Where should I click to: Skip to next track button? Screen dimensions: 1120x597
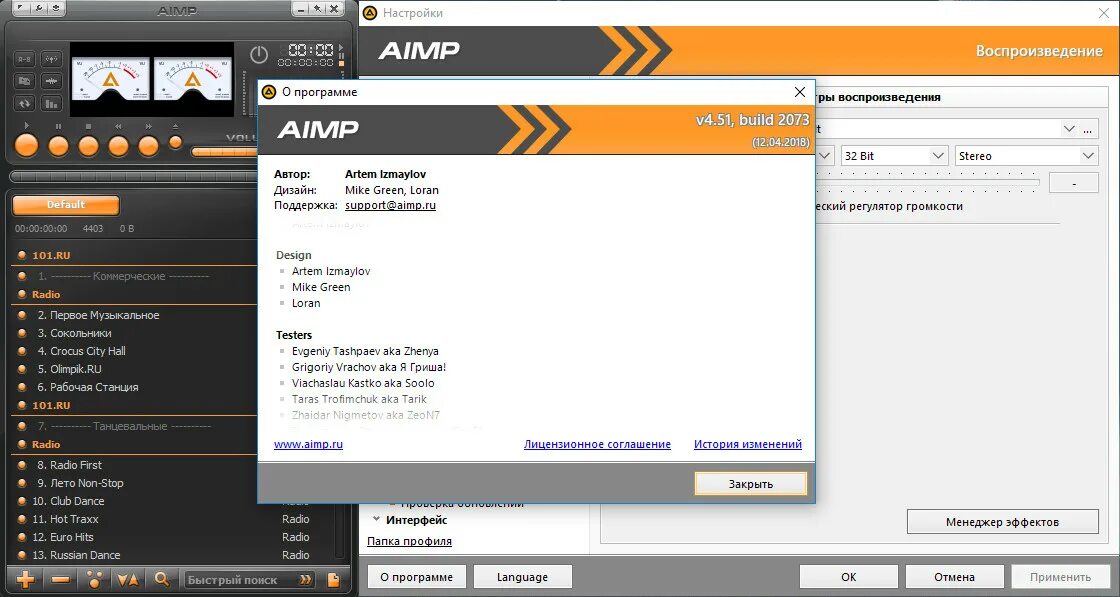point(148,145)
